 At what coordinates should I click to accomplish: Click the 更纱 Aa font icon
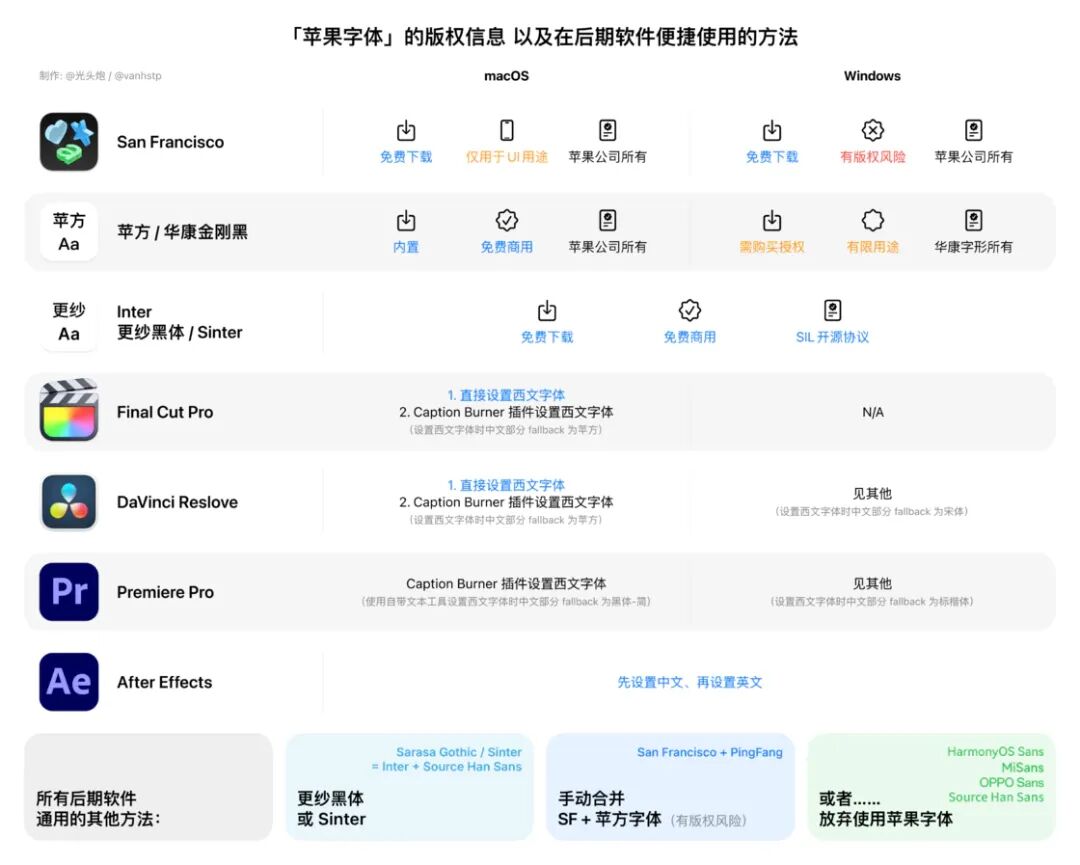click(69, 322)
